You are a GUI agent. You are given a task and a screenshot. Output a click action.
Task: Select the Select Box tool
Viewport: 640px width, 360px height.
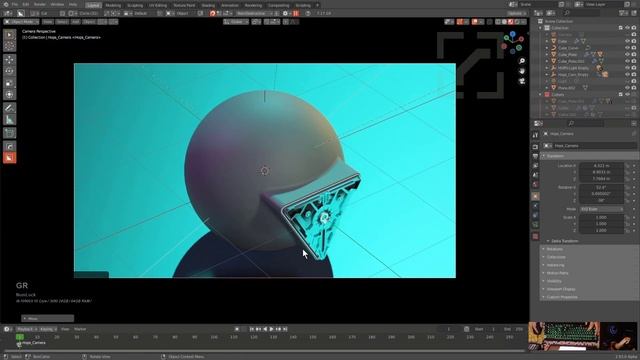point(9,35)
